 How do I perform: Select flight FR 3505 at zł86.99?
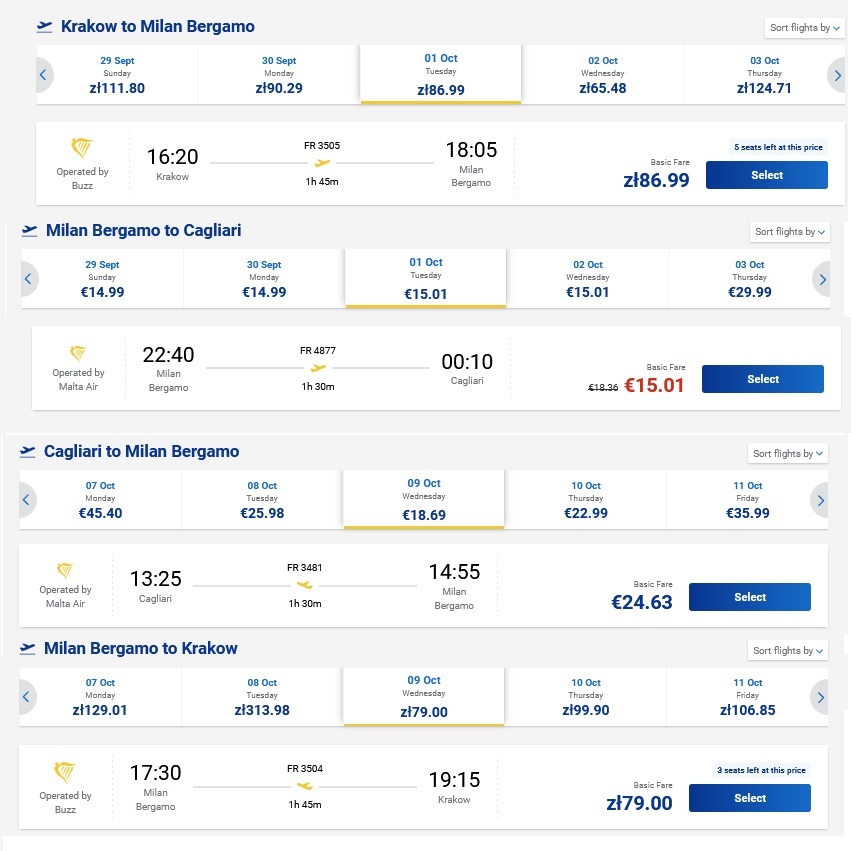[x=766, y=175]
